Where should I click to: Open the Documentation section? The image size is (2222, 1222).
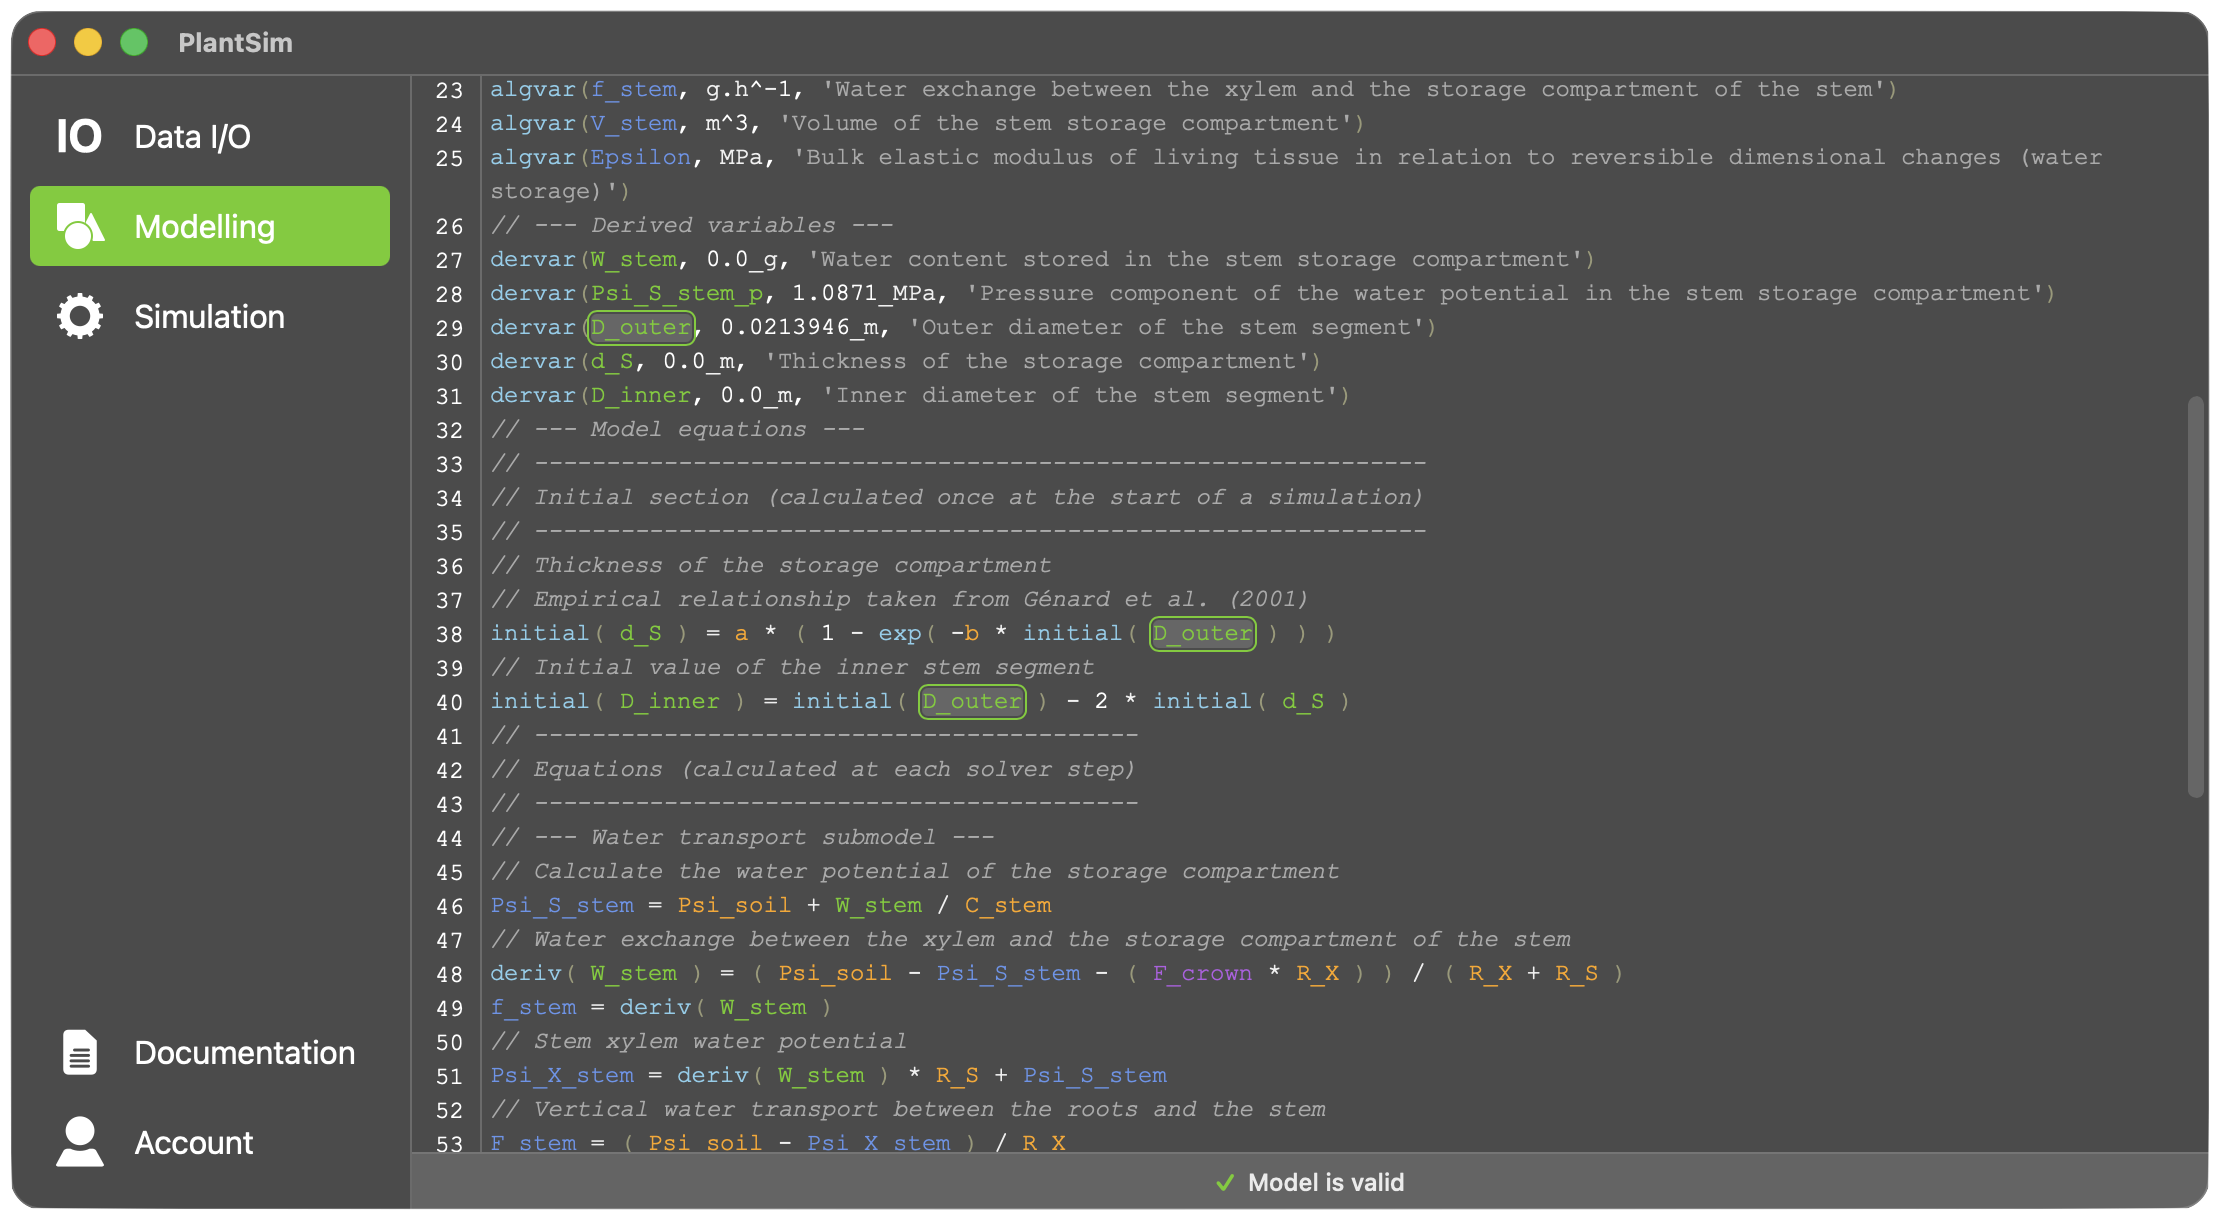244,1052
